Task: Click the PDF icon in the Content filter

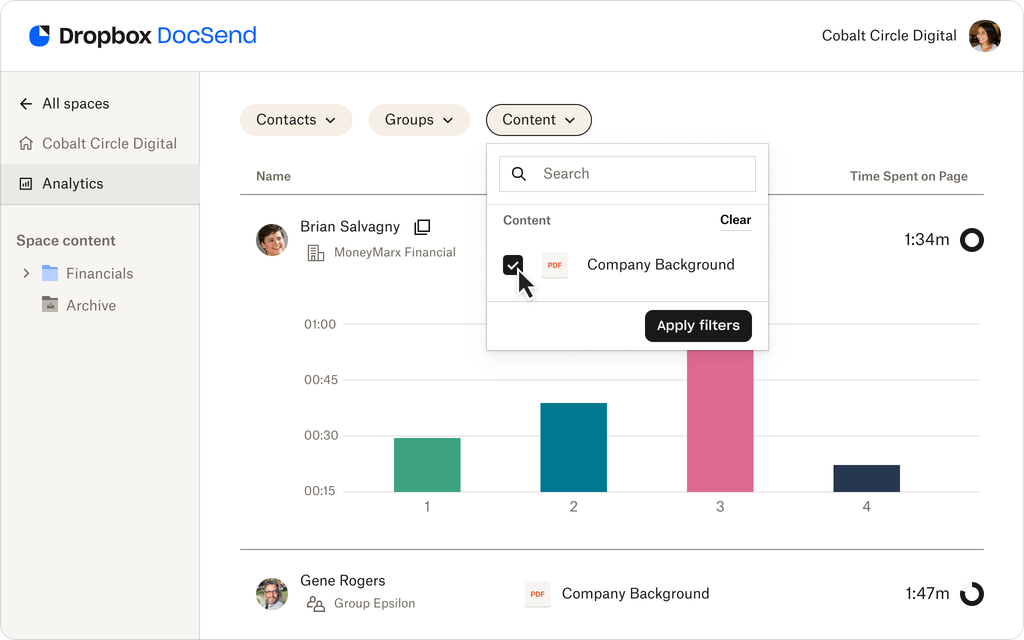Action: 554,265
